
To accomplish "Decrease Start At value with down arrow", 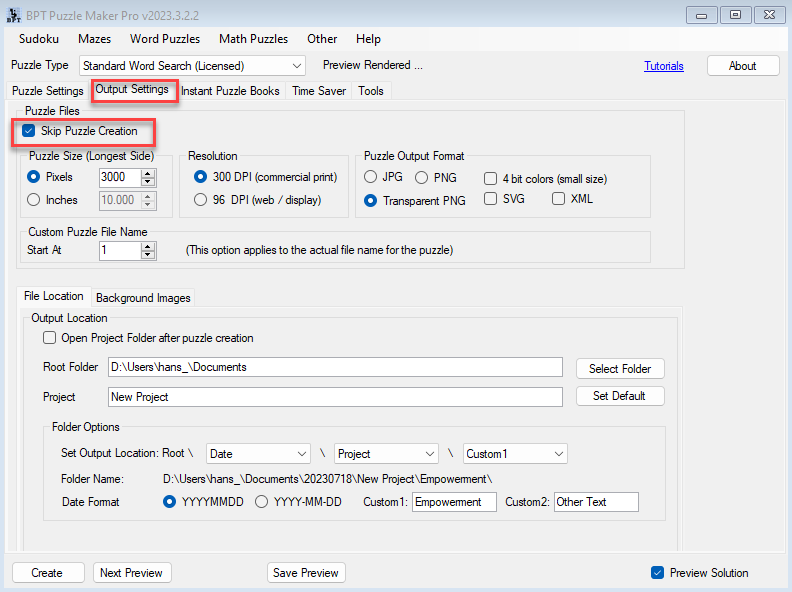I will coord(149,255).
